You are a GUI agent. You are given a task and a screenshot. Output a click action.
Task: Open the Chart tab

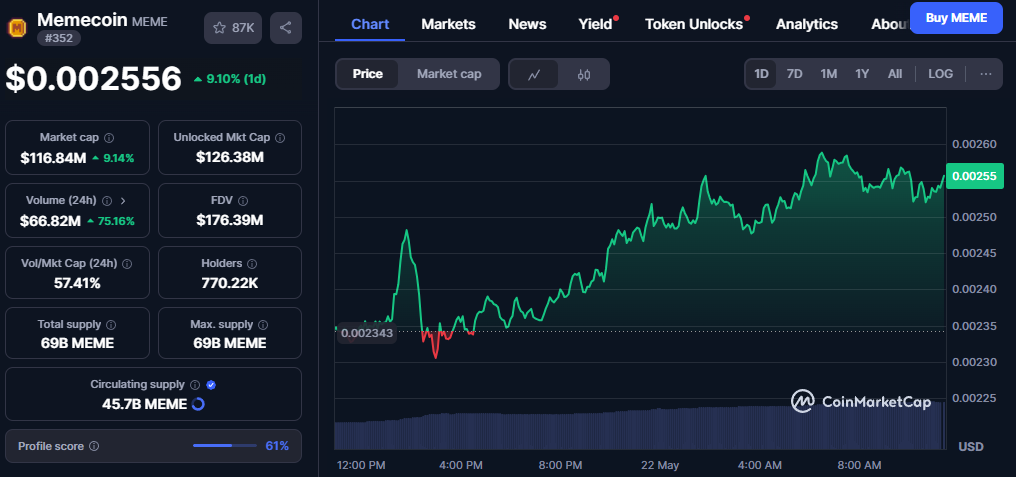coord(370,24)
